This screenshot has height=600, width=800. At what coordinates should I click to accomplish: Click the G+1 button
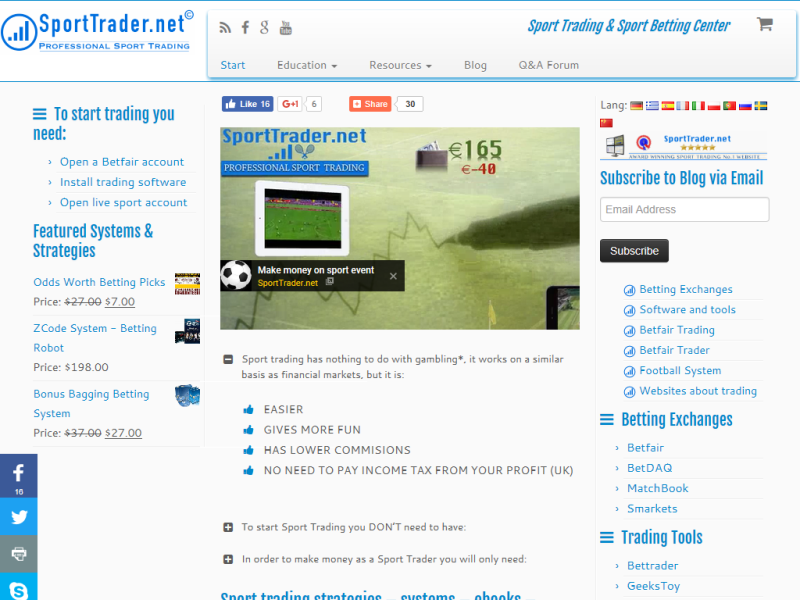pos(290,104)
